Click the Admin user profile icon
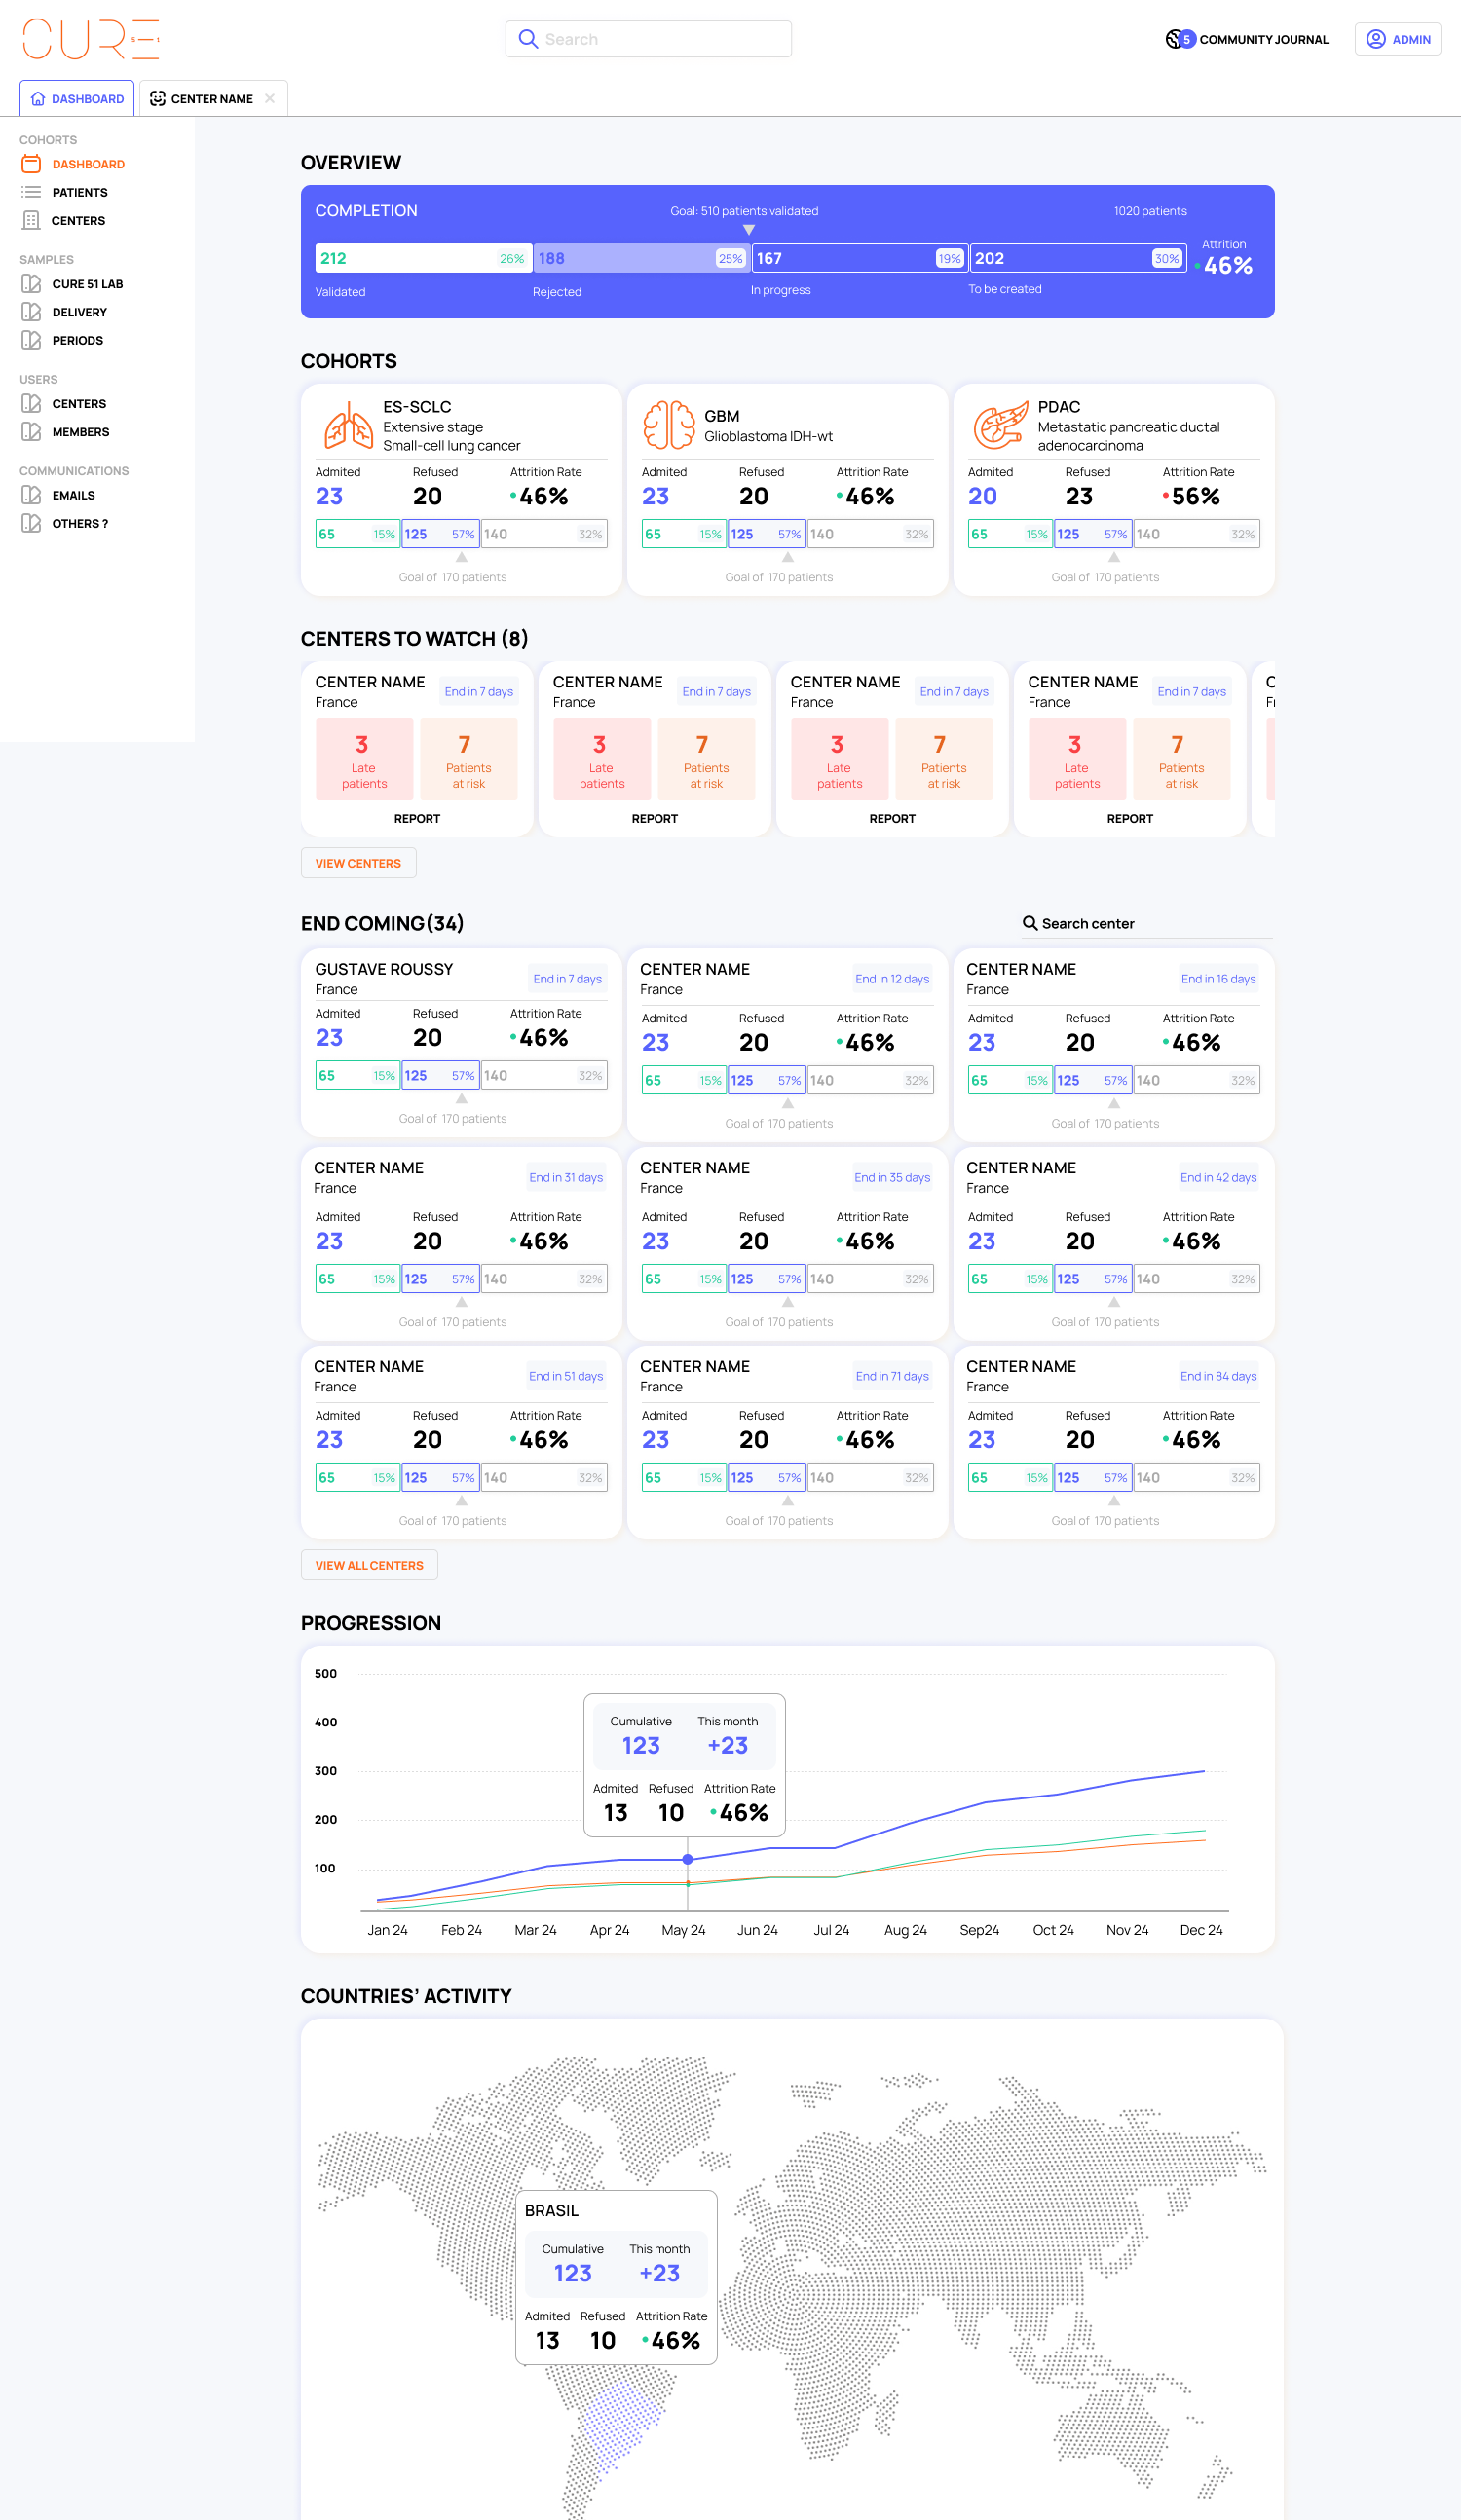This screenshot has width=1461, height=2520. [1376, 39]
